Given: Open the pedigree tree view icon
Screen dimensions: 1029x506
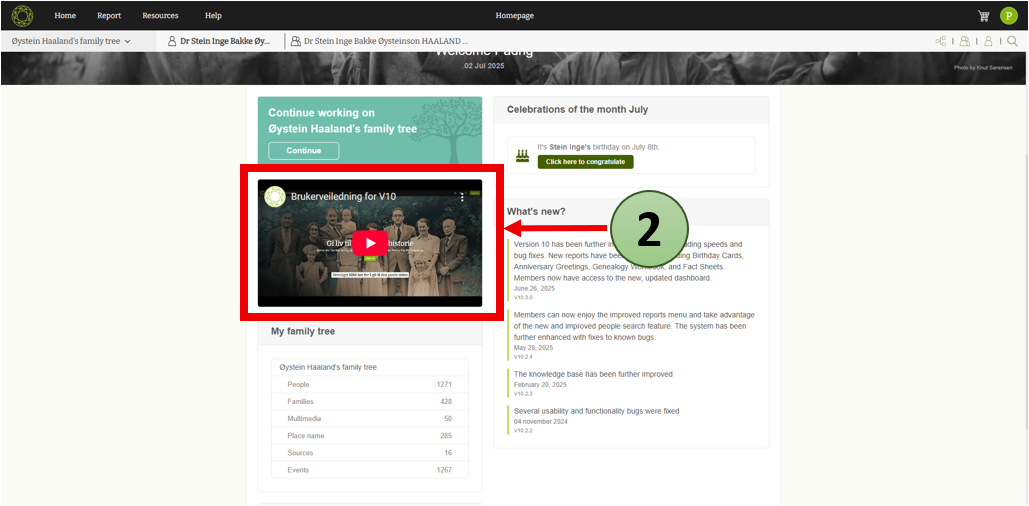Looking at the screenshot, I should [940, 41].
